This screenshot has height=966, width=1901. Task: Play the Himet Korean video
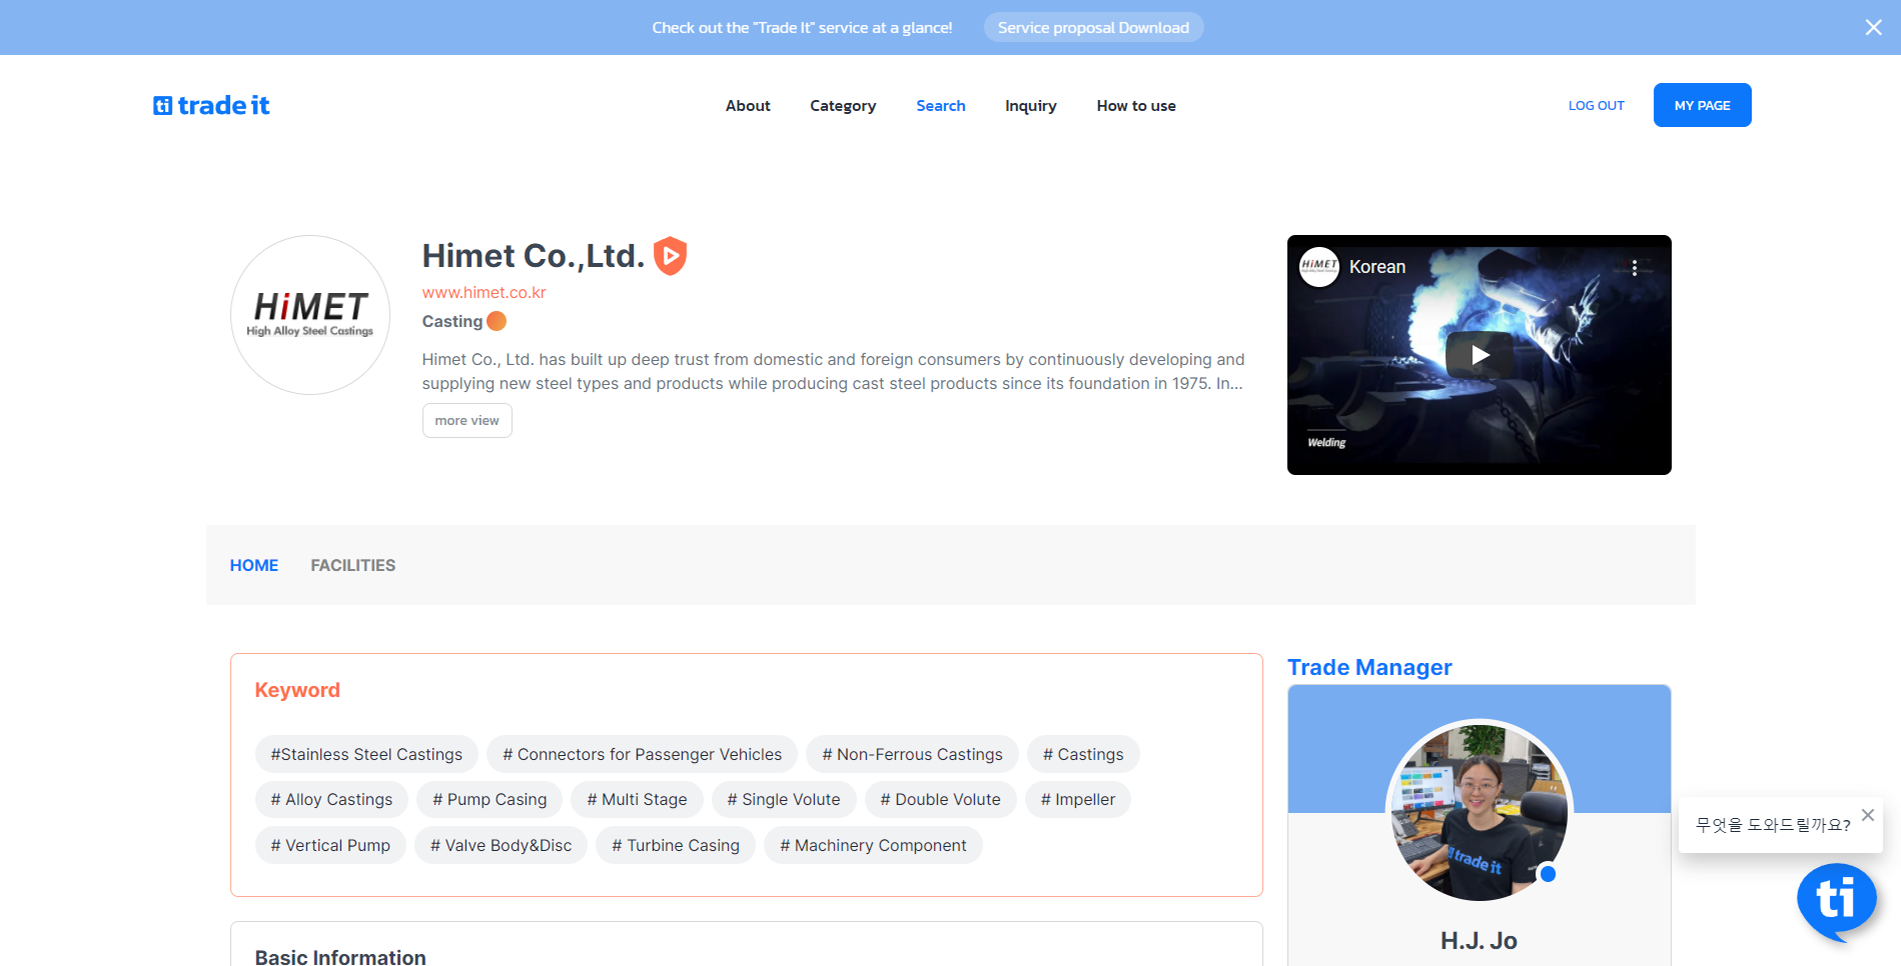1478,355
